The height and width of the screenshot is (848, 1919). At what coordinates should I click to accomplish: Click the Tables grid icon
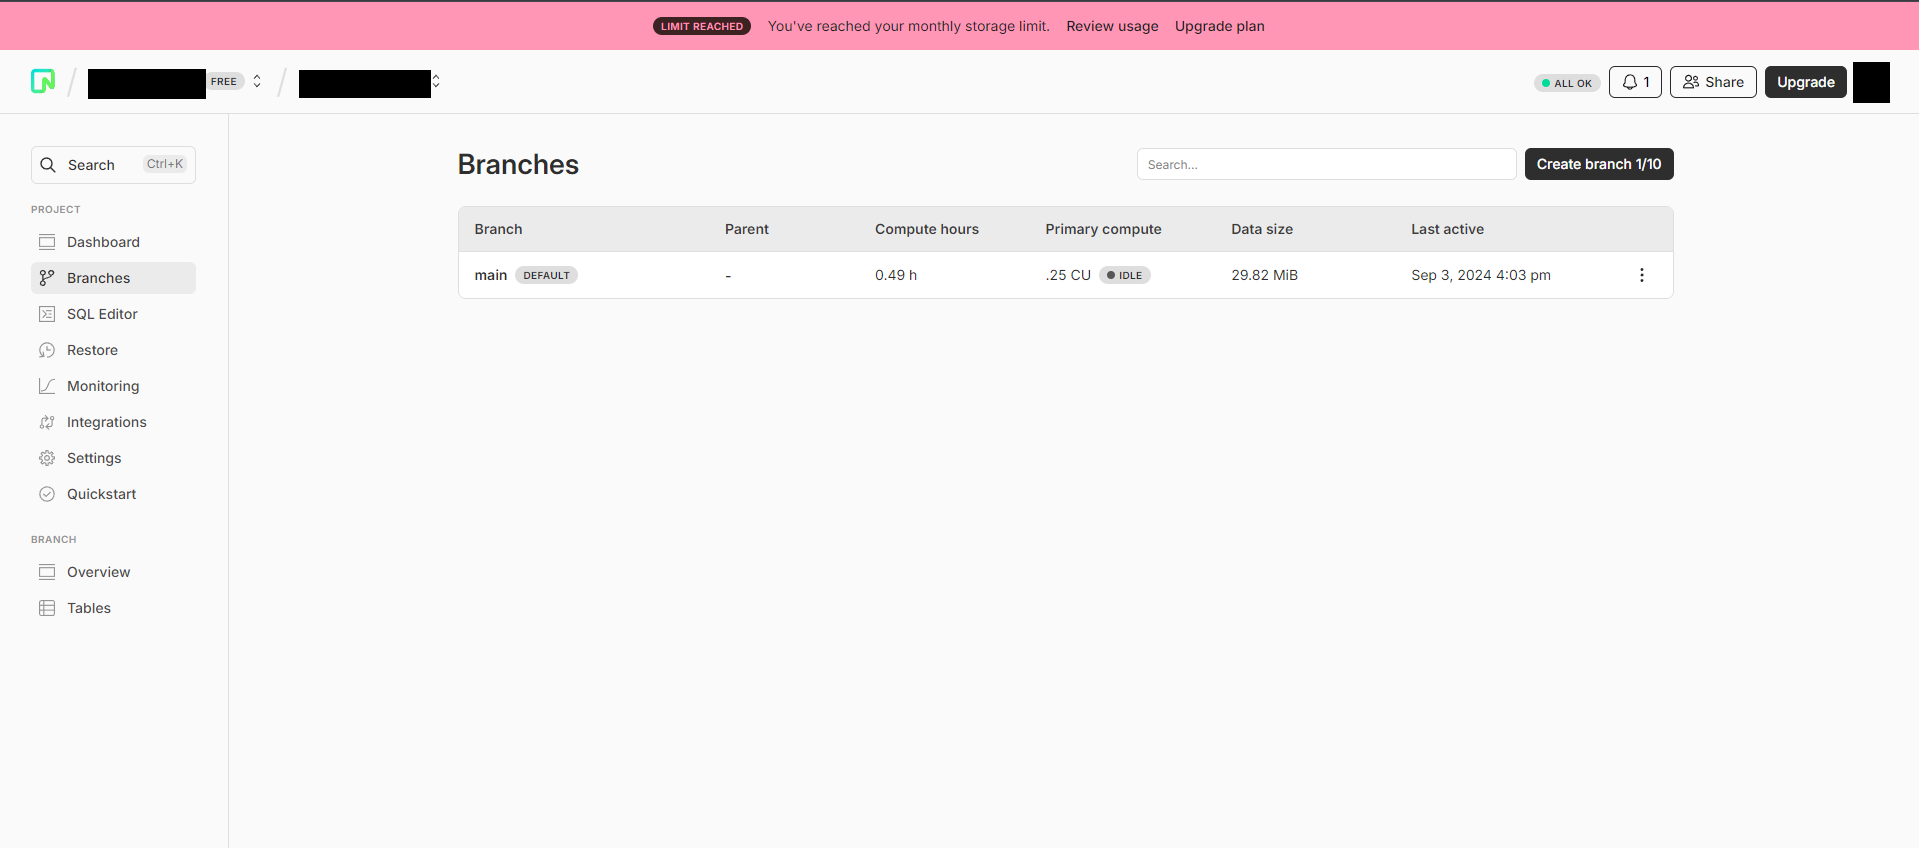tap(47, 608)
